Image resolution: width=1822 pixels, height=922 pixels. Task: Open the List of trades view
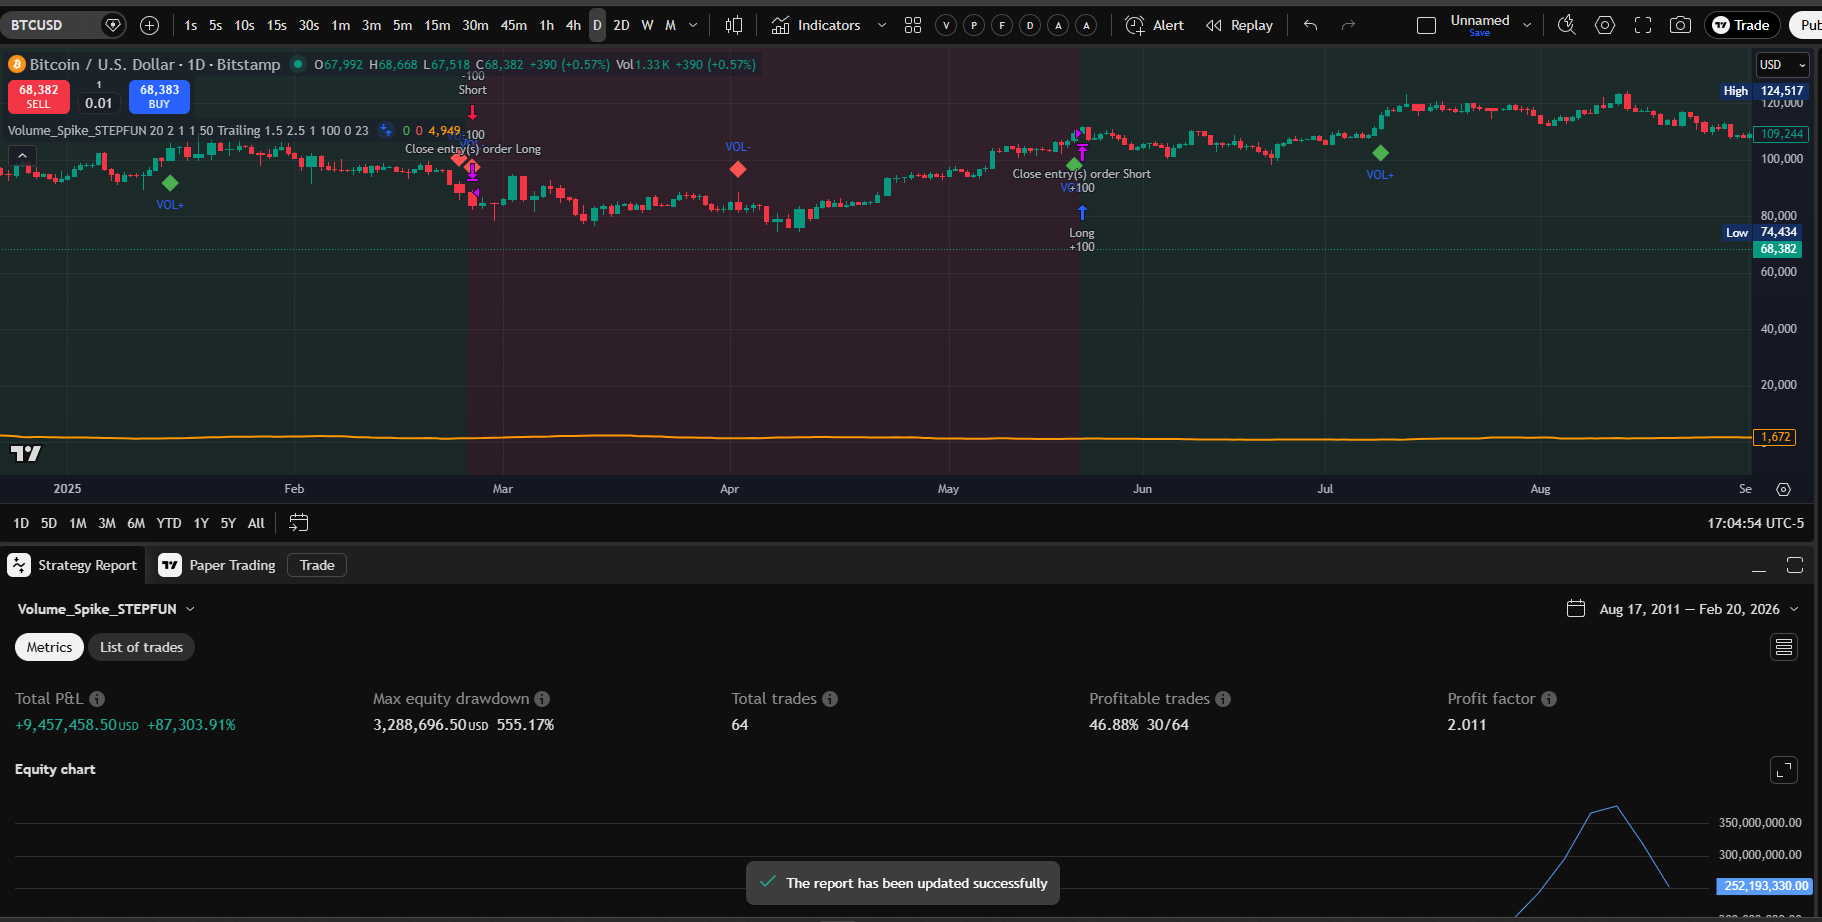[141, 647]
